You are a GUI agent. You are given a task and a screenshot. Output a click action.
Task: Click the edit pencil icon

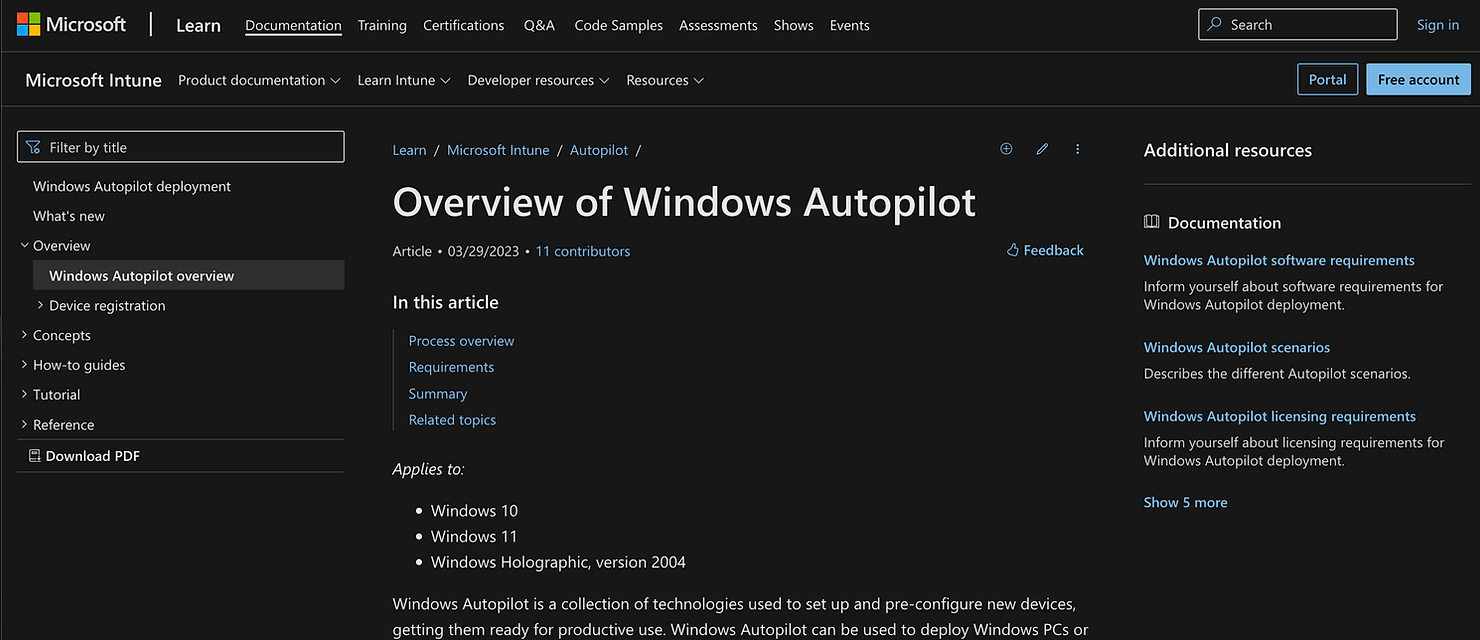pyautogui.click(x=1042, y=149)
